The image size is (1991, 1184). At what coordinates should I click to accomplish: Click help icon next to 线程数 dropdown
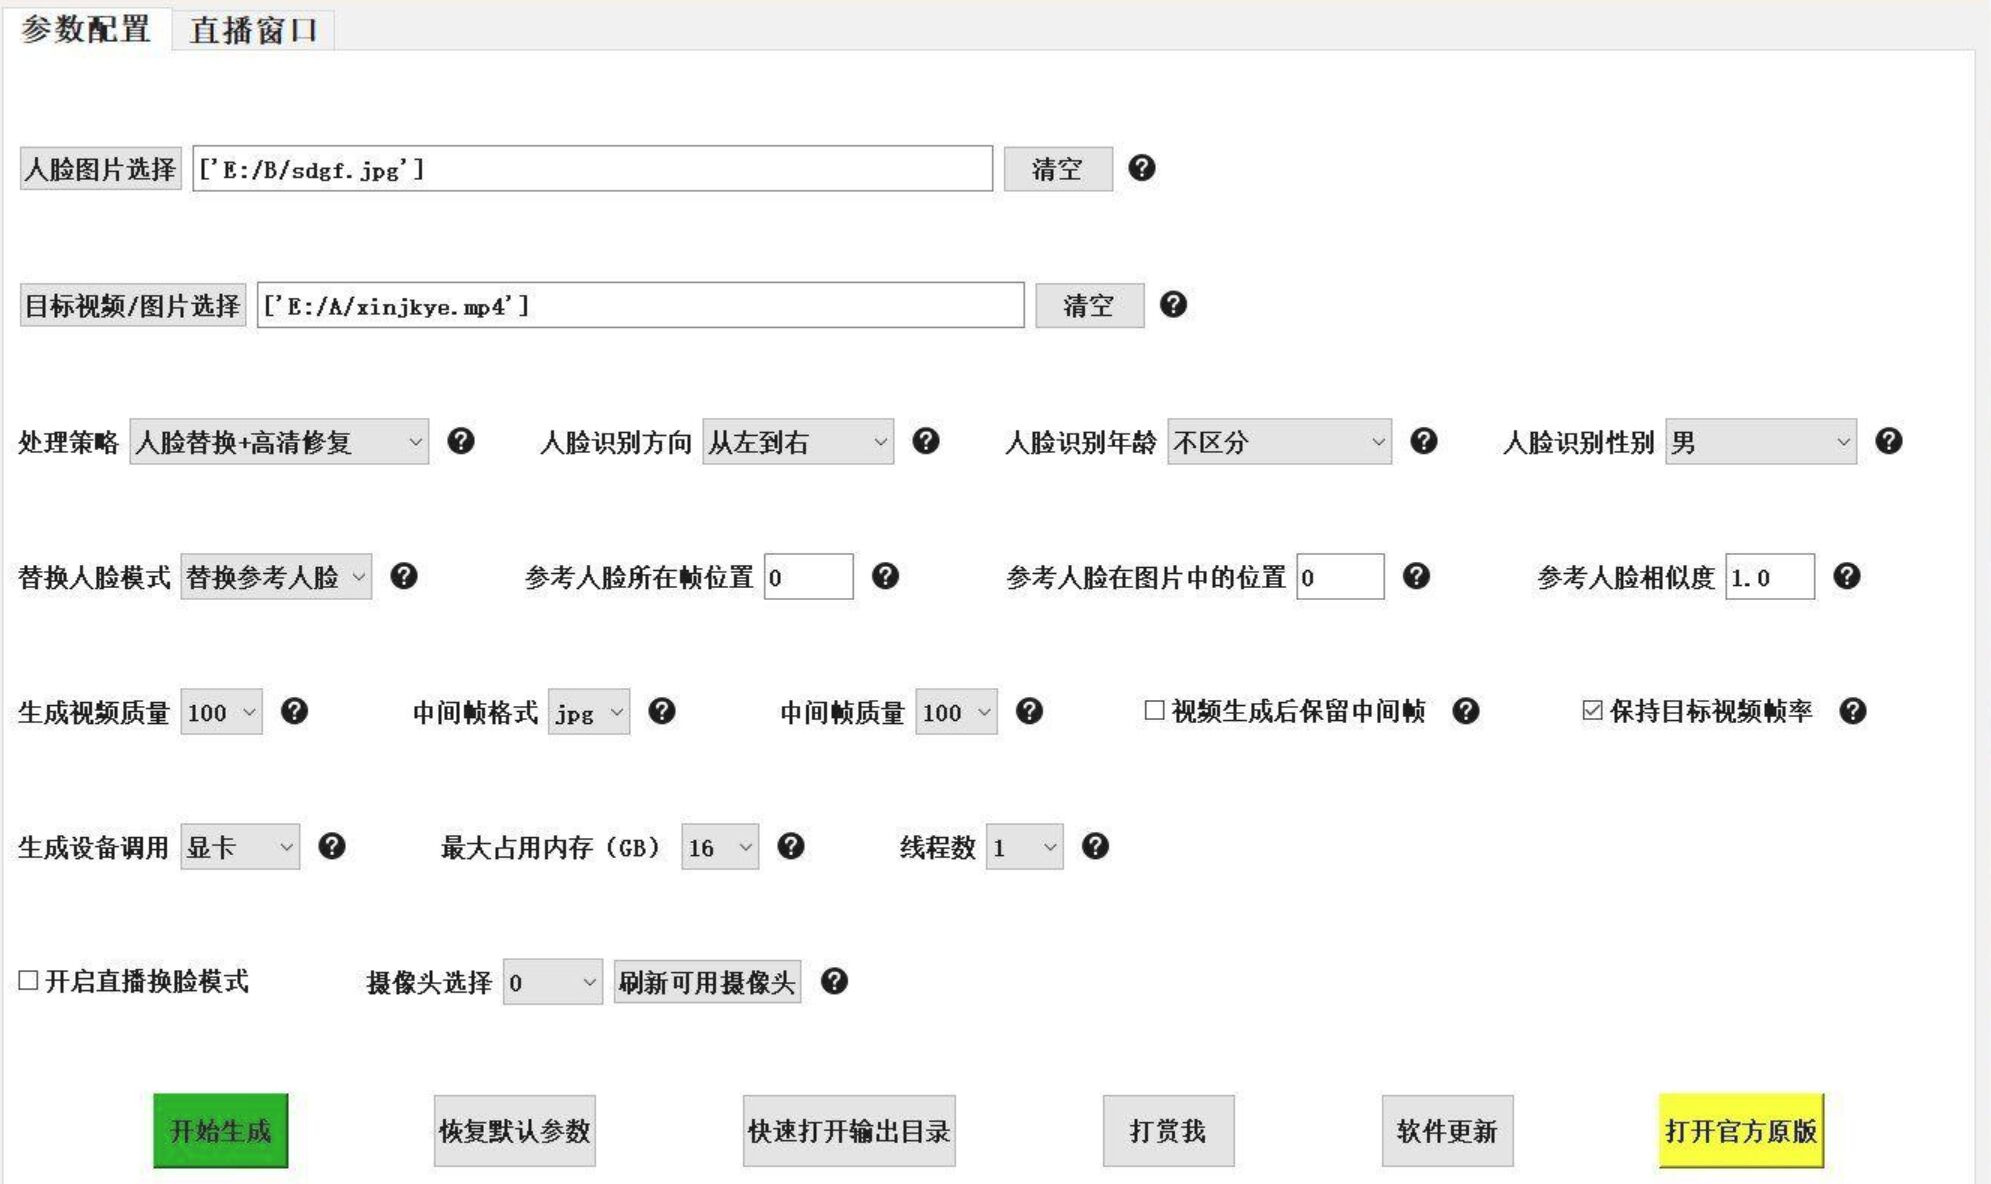[x=1095, y=847]
